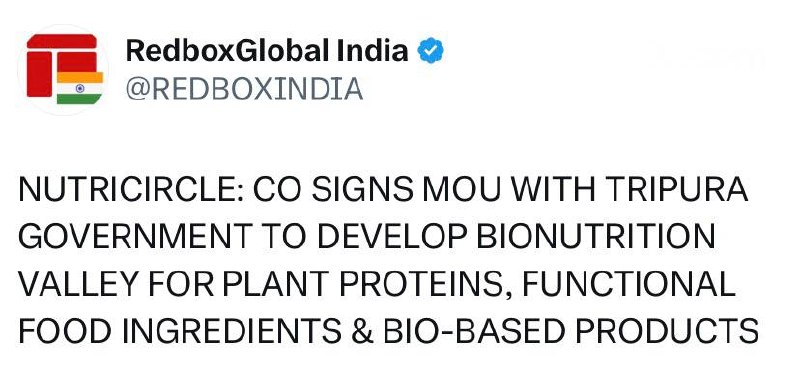Click the ampersand symbol in tweet

click(362, 330)
